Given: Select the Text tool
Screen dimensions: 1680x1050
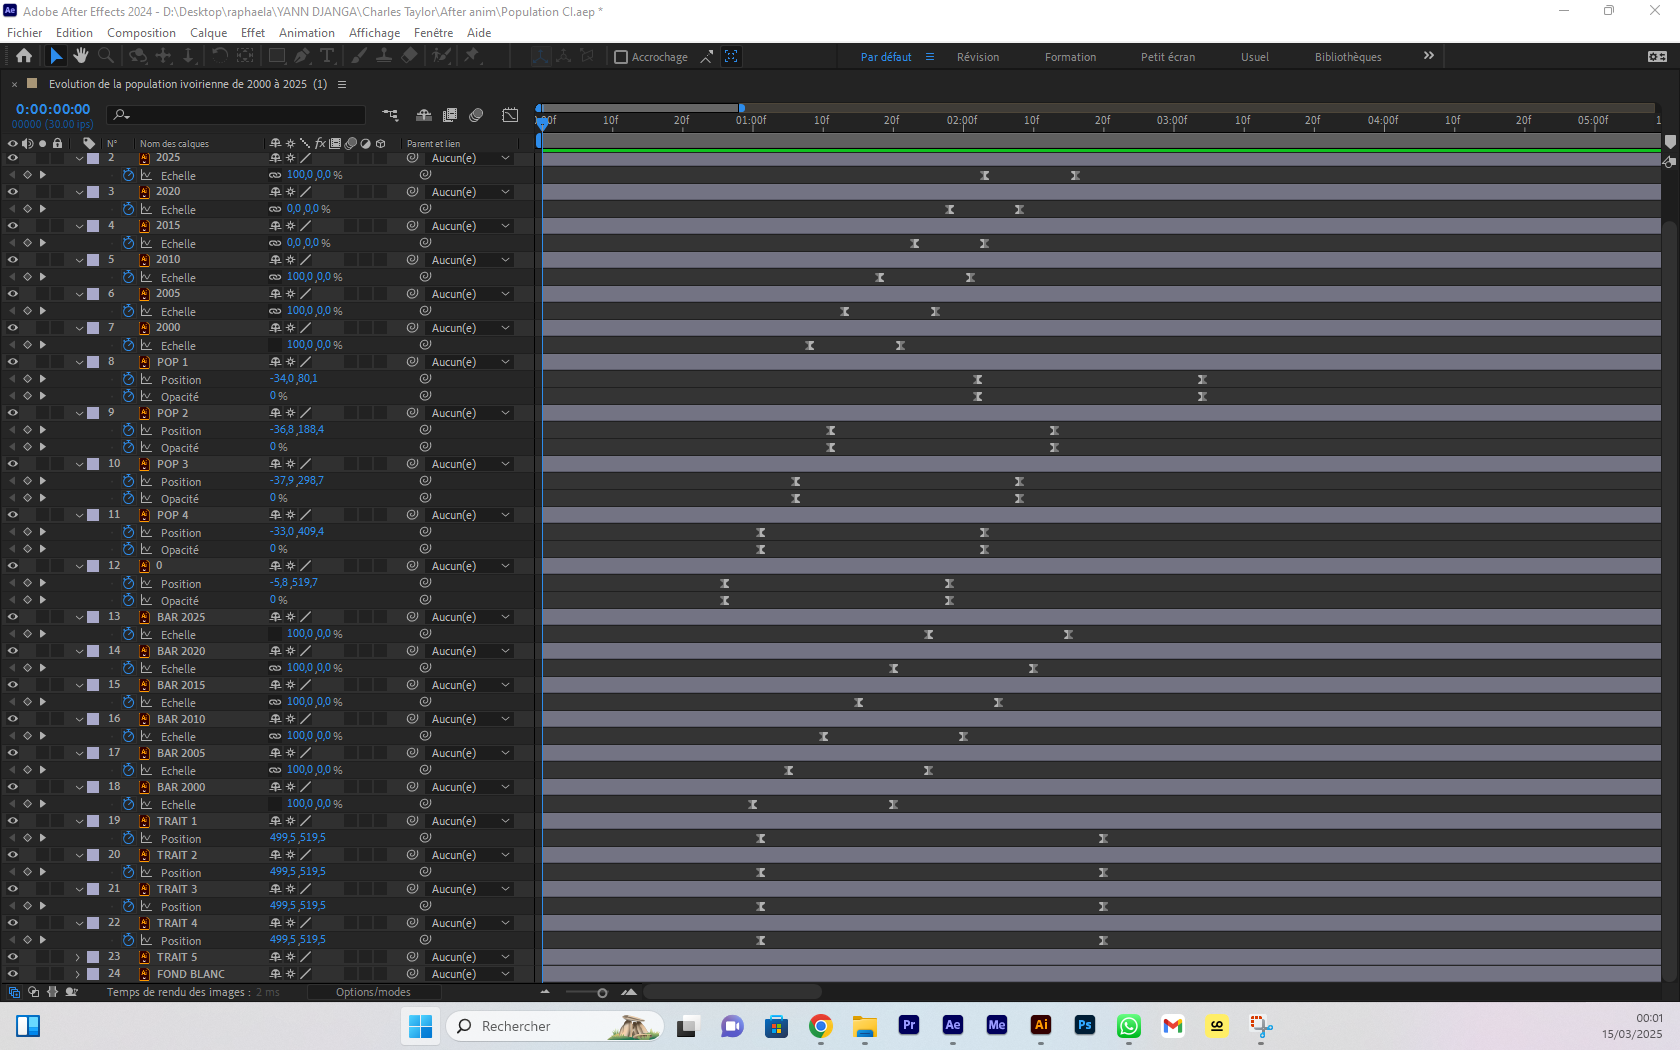Looking at the screenshot, I should (x=327, y=56).
